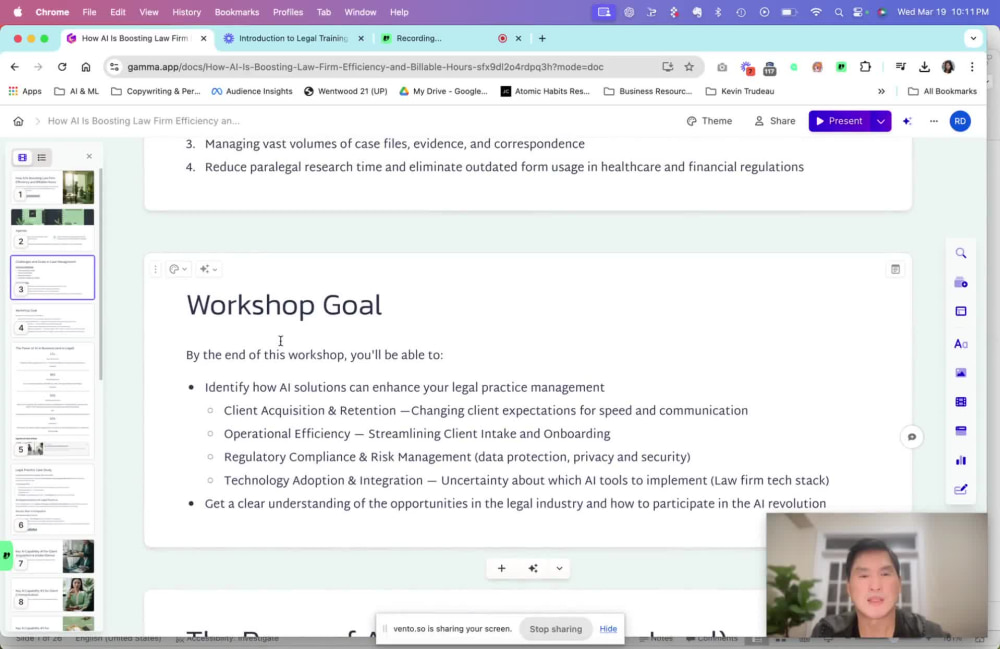Click the Hide link in sharing bar
The image size is (1000, 649).
608,629
